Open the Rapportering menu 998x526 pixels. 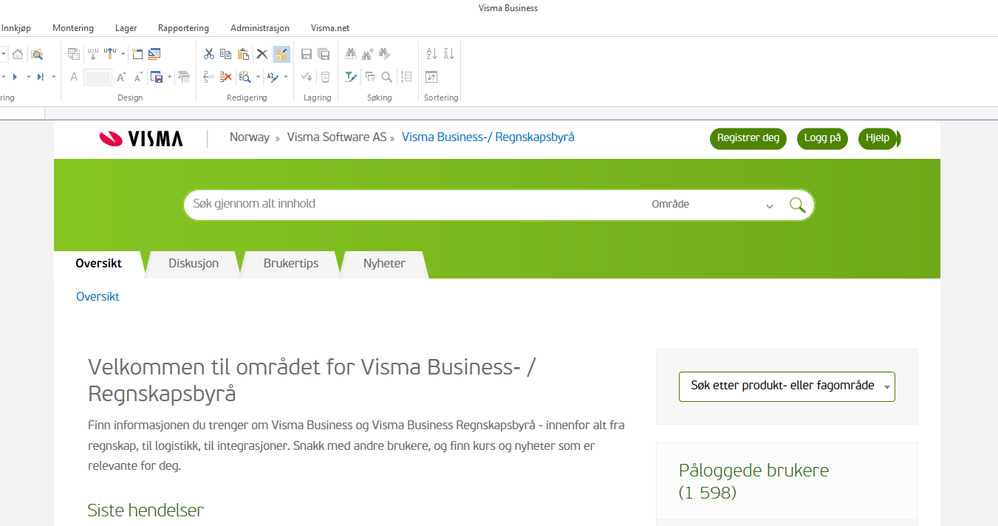[182, 28]
